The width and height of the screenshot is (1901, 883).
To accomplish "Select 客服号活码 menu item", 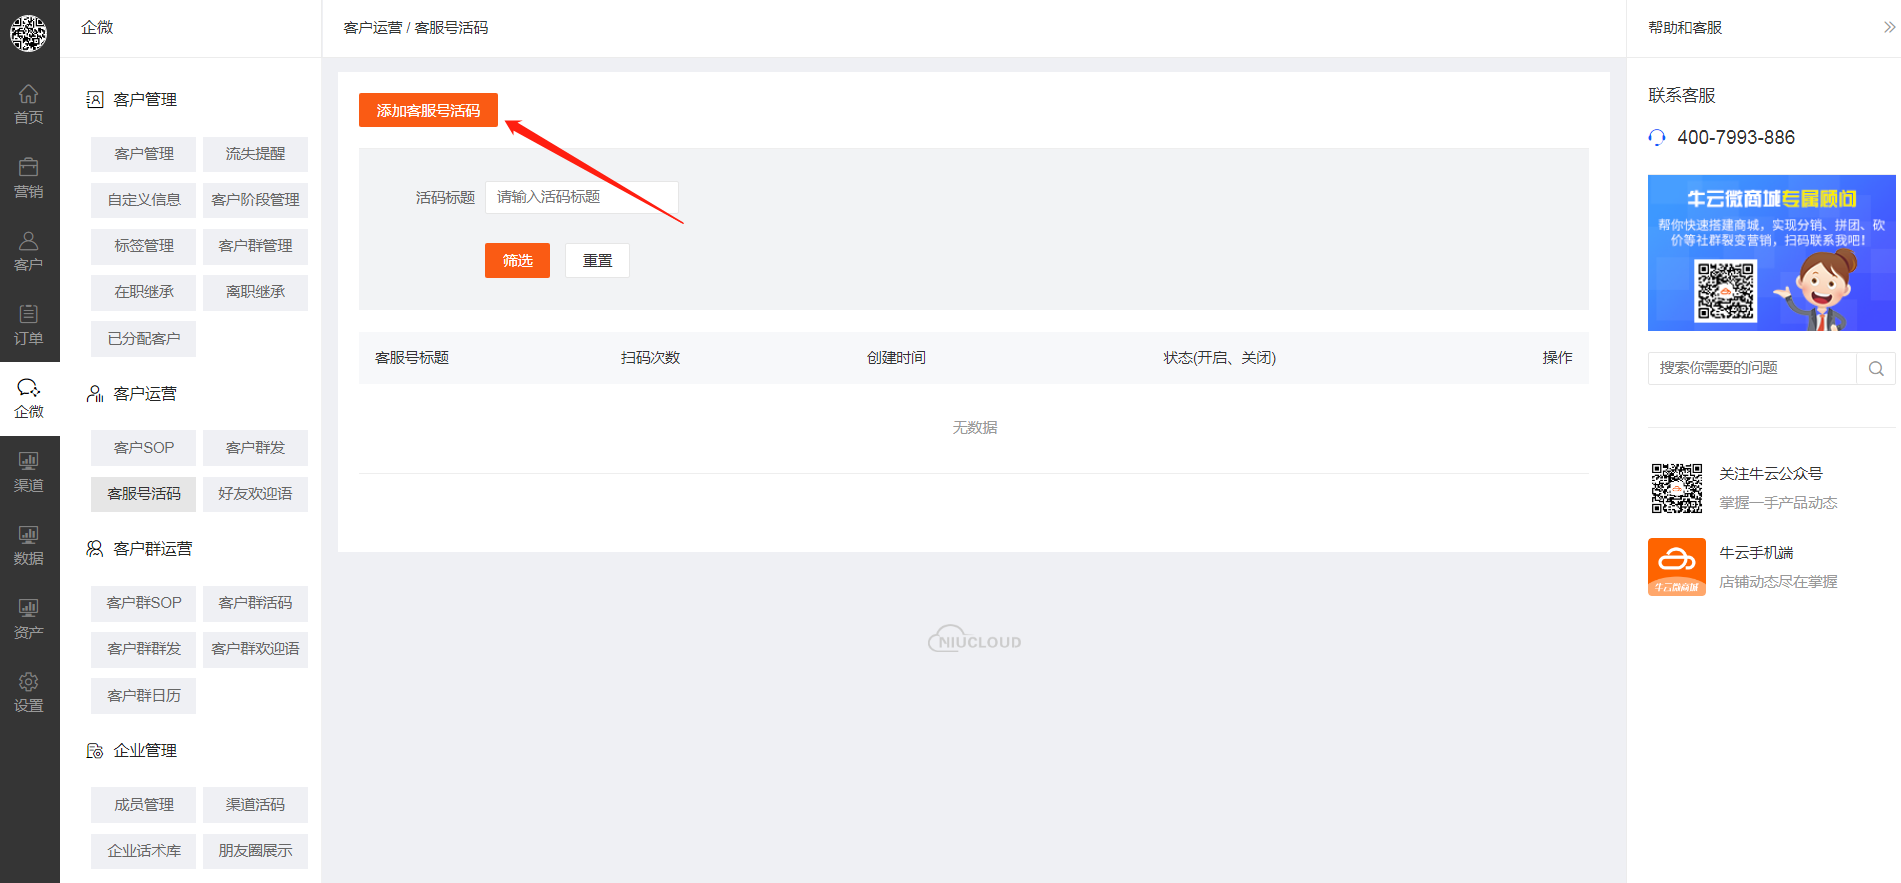I will [x=143, y=494].
